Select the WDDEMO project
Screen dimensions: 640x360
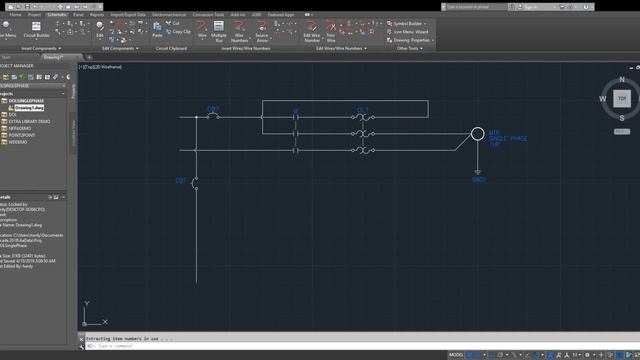click(18, 142)
